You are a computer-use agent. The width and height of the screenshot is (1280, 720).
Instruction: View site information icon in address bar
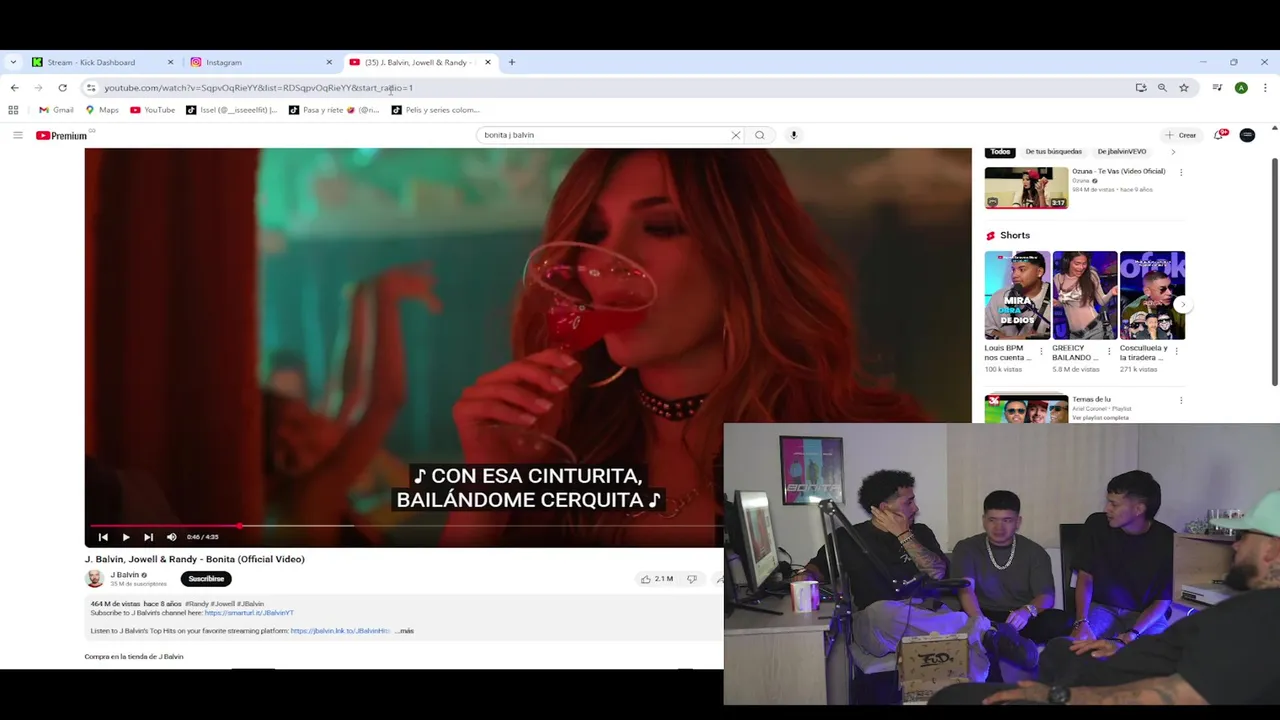pyautogui.click(x=91, y=88)
